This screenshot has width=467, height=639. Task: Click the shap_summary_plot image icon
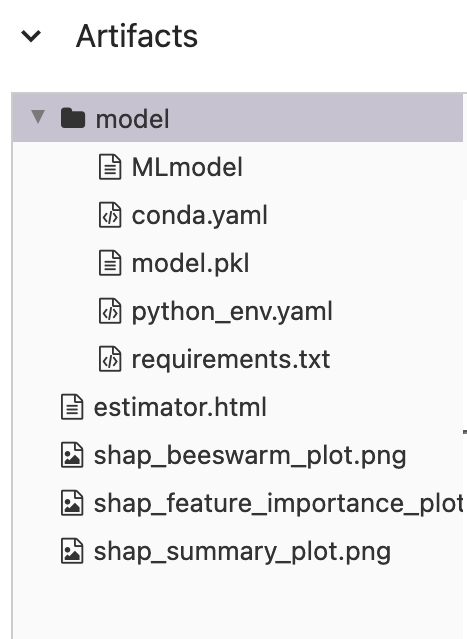72,551
